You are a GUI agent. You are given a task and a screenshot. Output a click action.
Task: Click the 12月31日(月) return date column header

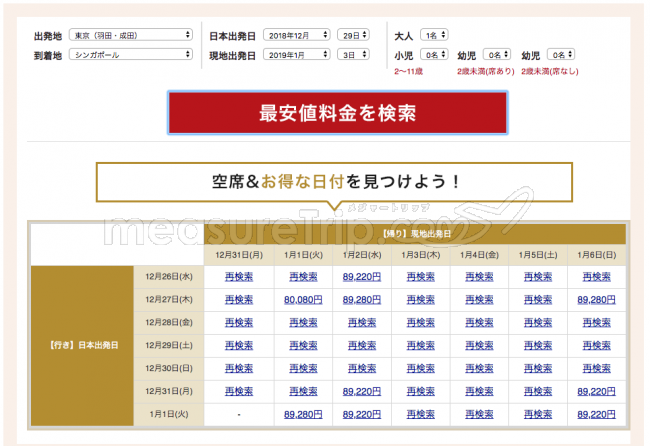pos(239,255)
